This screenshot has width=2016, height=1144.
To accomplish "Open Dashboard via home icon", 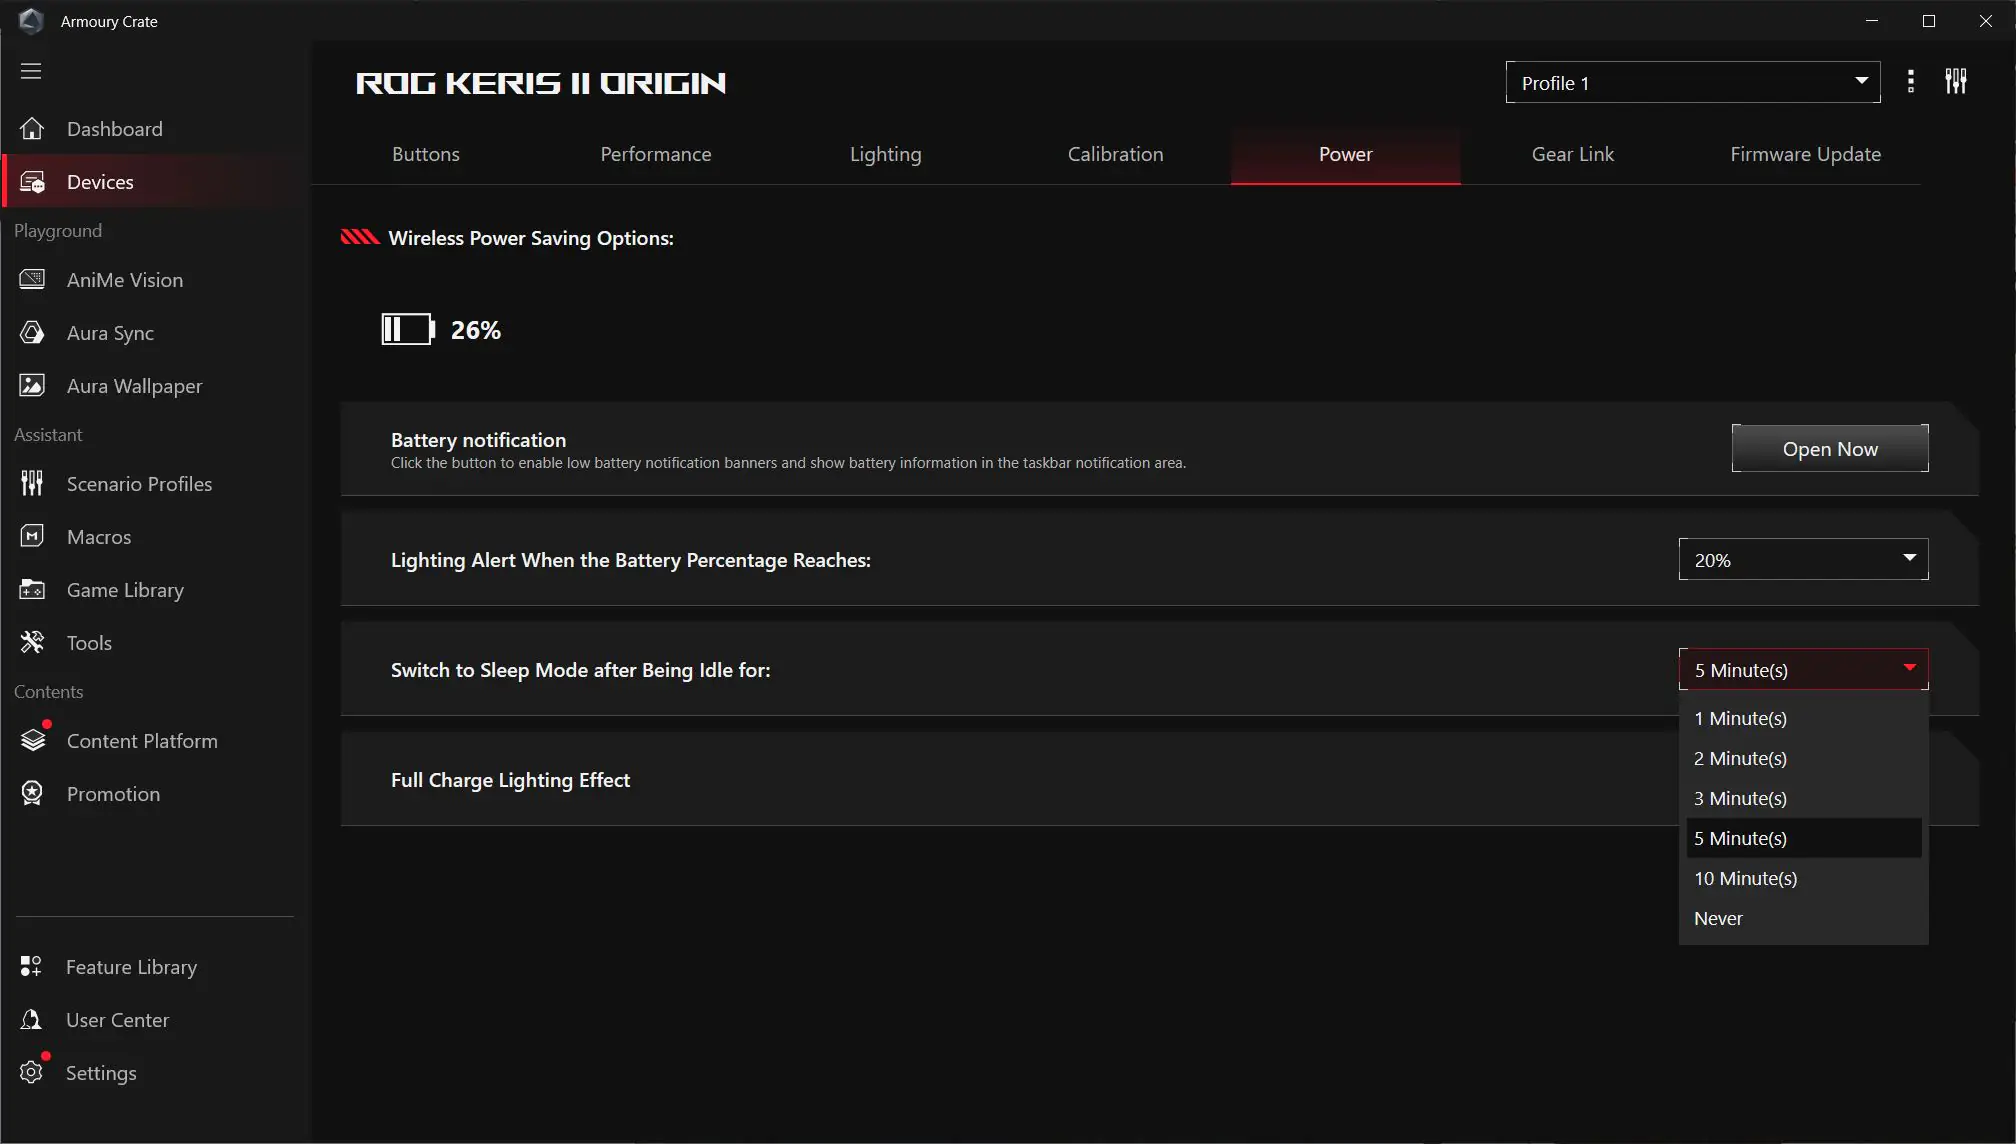I will click(x=32, y=129).
